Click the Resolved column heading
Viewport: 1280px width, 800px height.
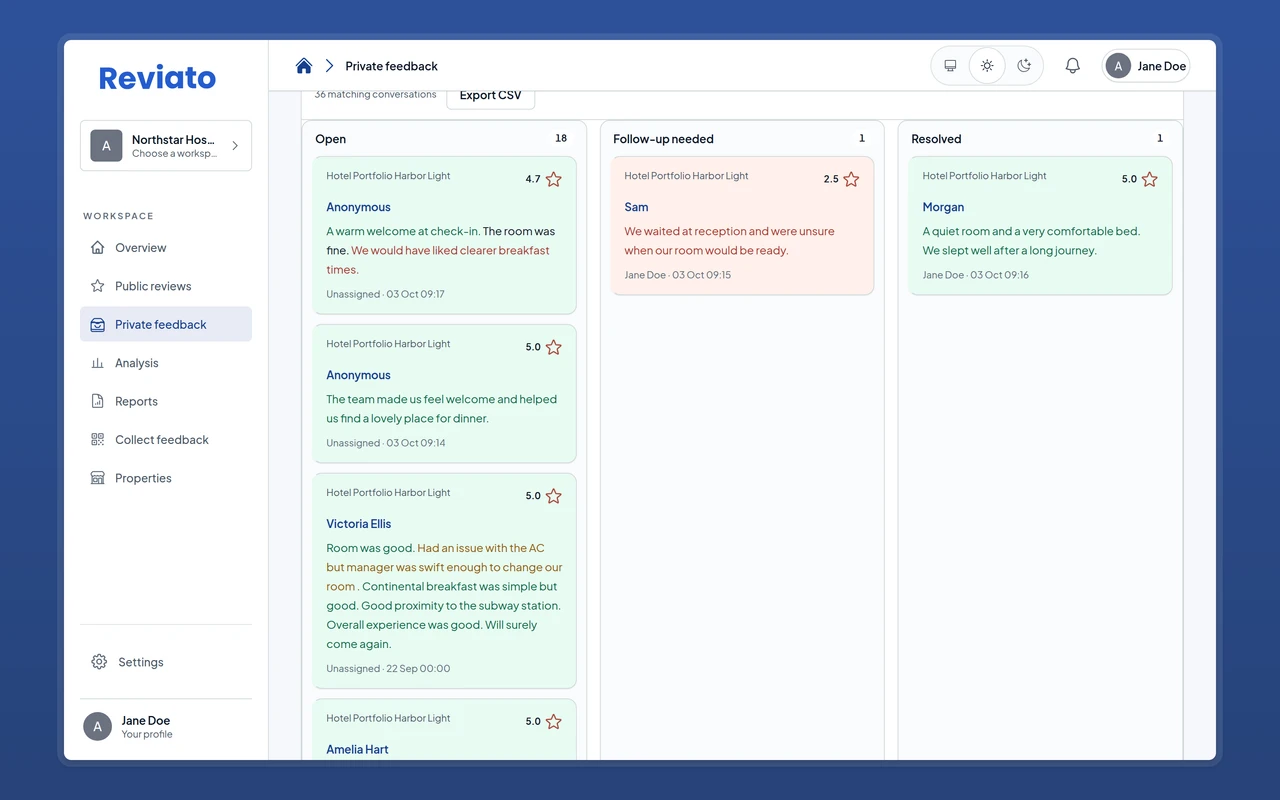pyautogui.click(x=936, y=139)
